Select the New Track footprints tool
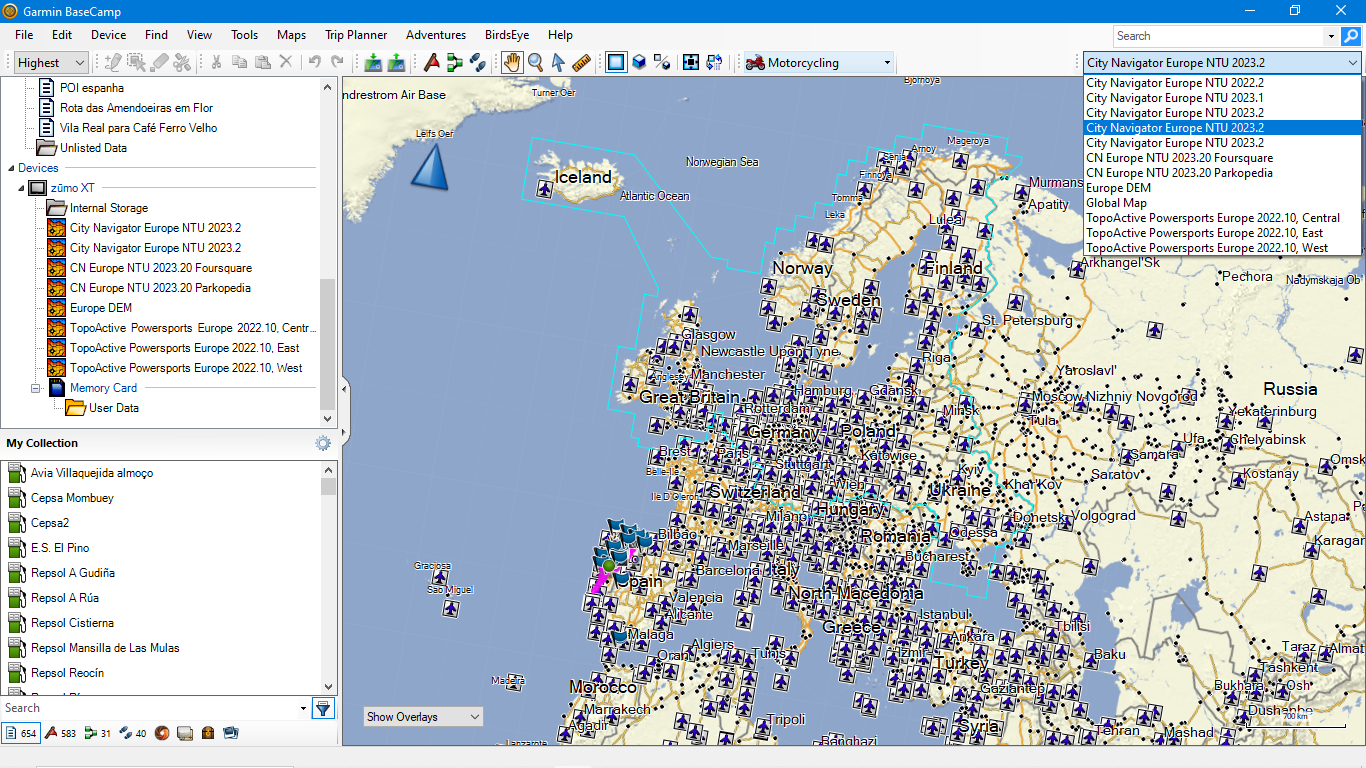1366x768 pixels. click(x=478, y=62)
